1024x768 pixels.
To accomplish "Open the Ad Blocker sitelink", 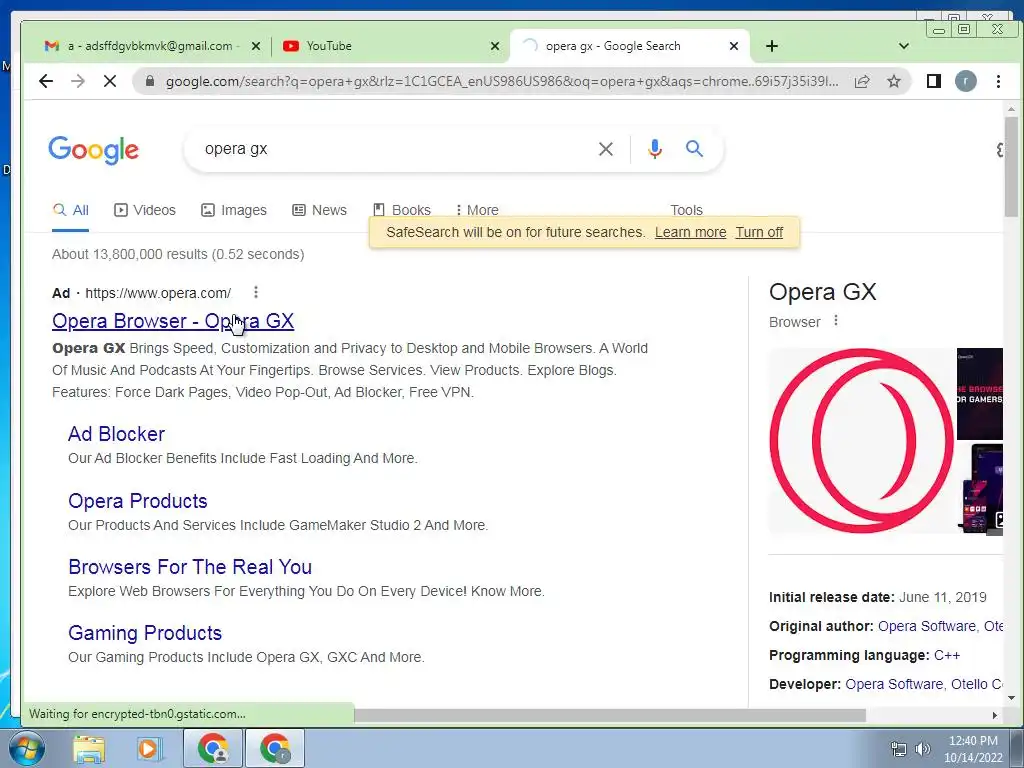I will coord(117,434).
